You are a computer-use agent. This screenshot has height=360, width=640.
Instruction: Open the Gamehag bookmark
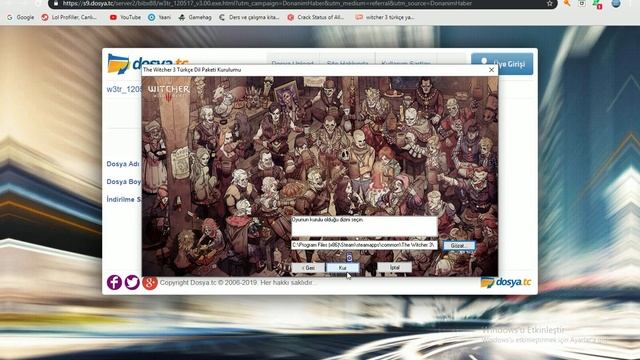(x=195, y=18)
